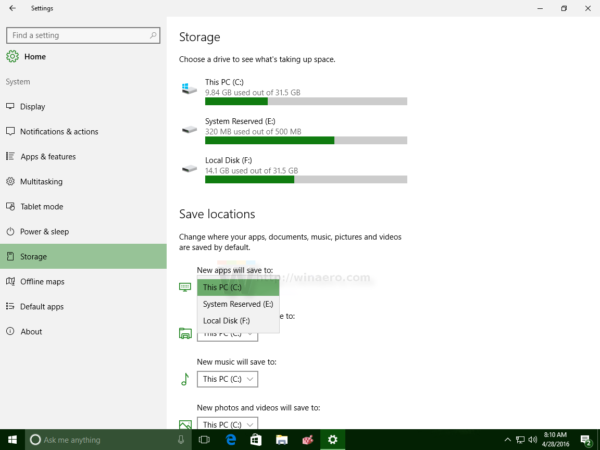The image size is (600, 450).
Task: Click the Home gear icon
Action: pos(12,56)
